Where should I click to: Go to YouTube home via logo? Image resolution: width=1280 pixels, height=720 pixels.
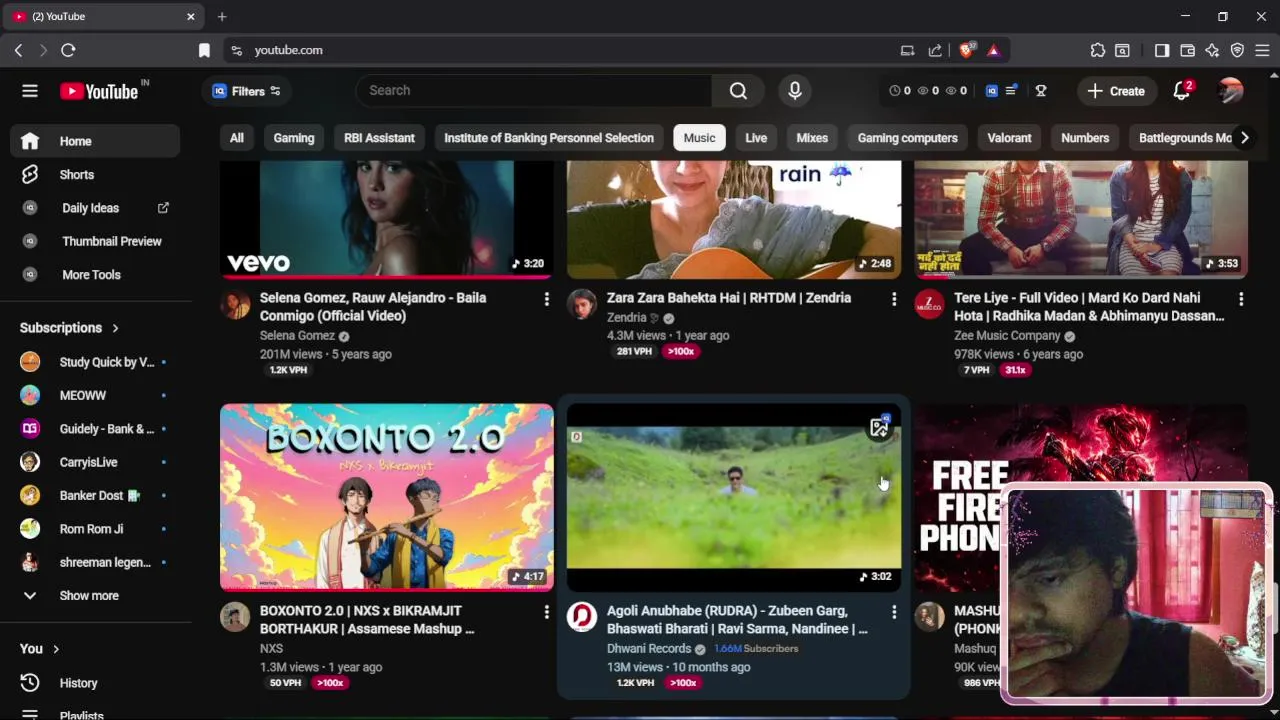[x=99, y=91]
